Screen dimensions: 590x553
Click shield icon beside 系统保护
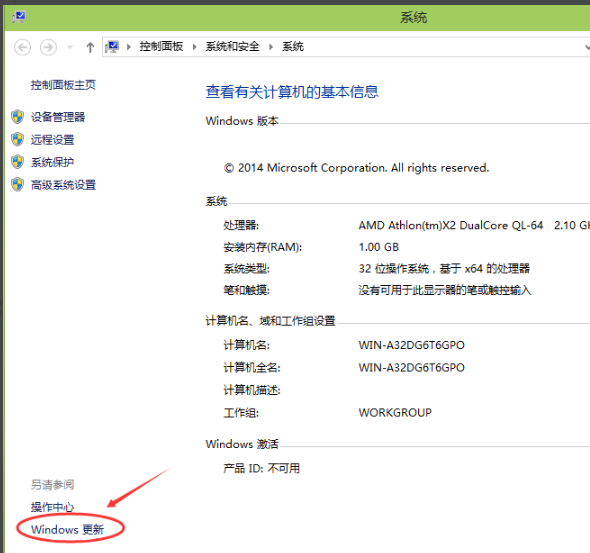pos(17,162)
